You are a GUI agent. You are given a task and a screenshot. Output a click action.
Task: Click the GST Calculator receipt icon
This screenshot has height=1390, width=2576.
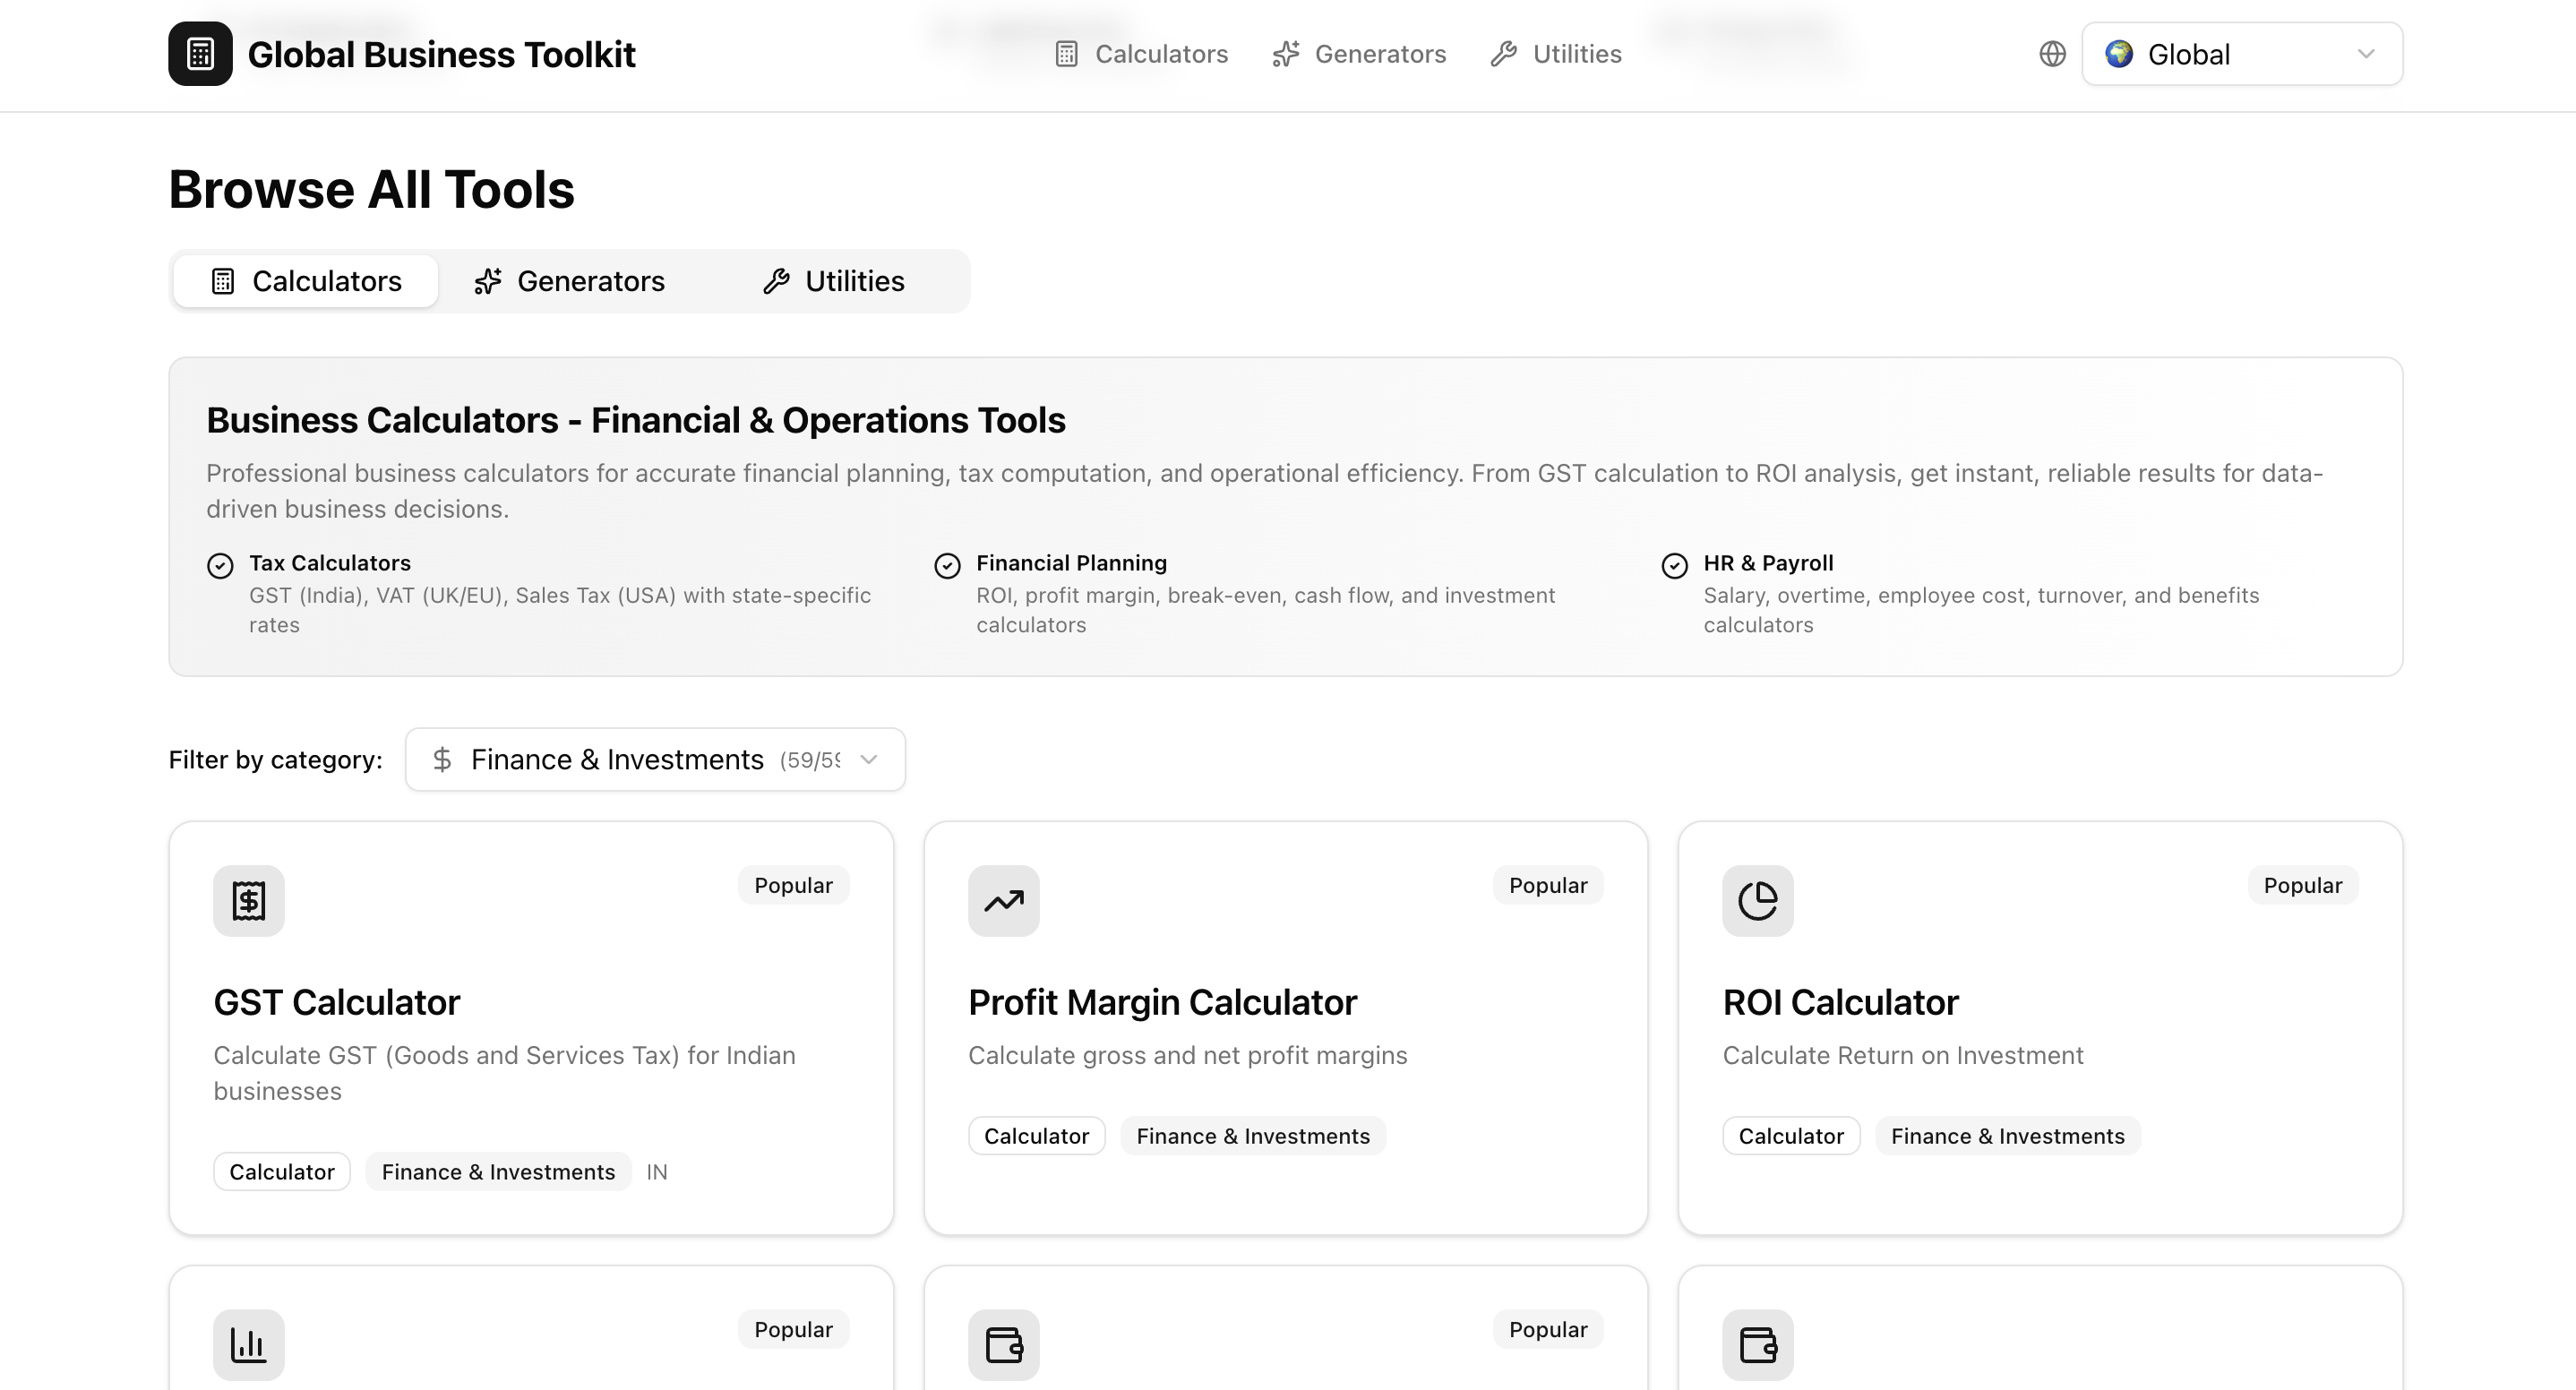pyautogui.click(x=249, y=901)
